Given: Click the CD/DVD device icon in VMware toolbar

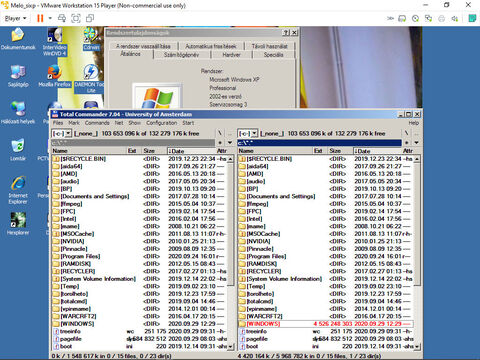Looking at the screenshot, I should pyautogui.click(x=415, y=19).
